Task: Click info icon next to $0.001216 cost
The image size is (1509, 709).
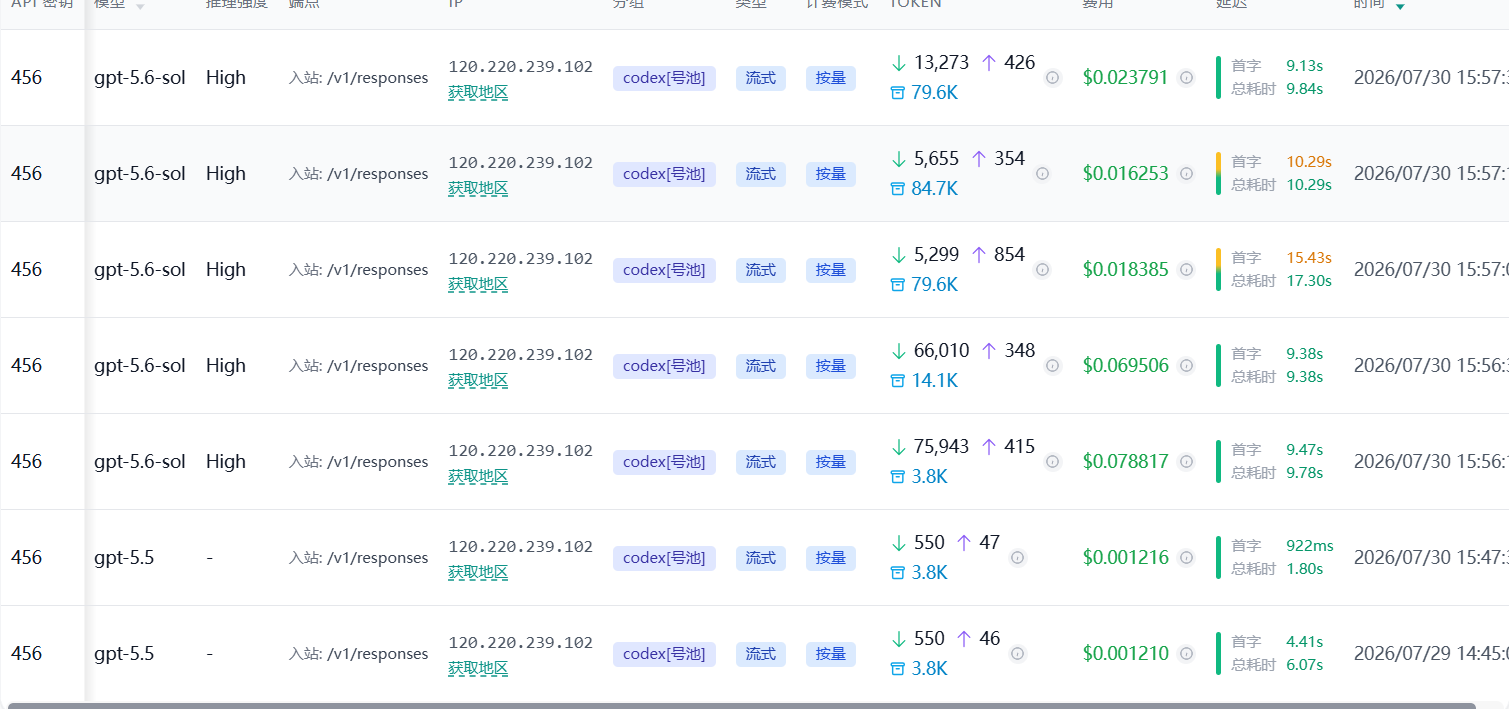Action: (x=1186, y=558)
